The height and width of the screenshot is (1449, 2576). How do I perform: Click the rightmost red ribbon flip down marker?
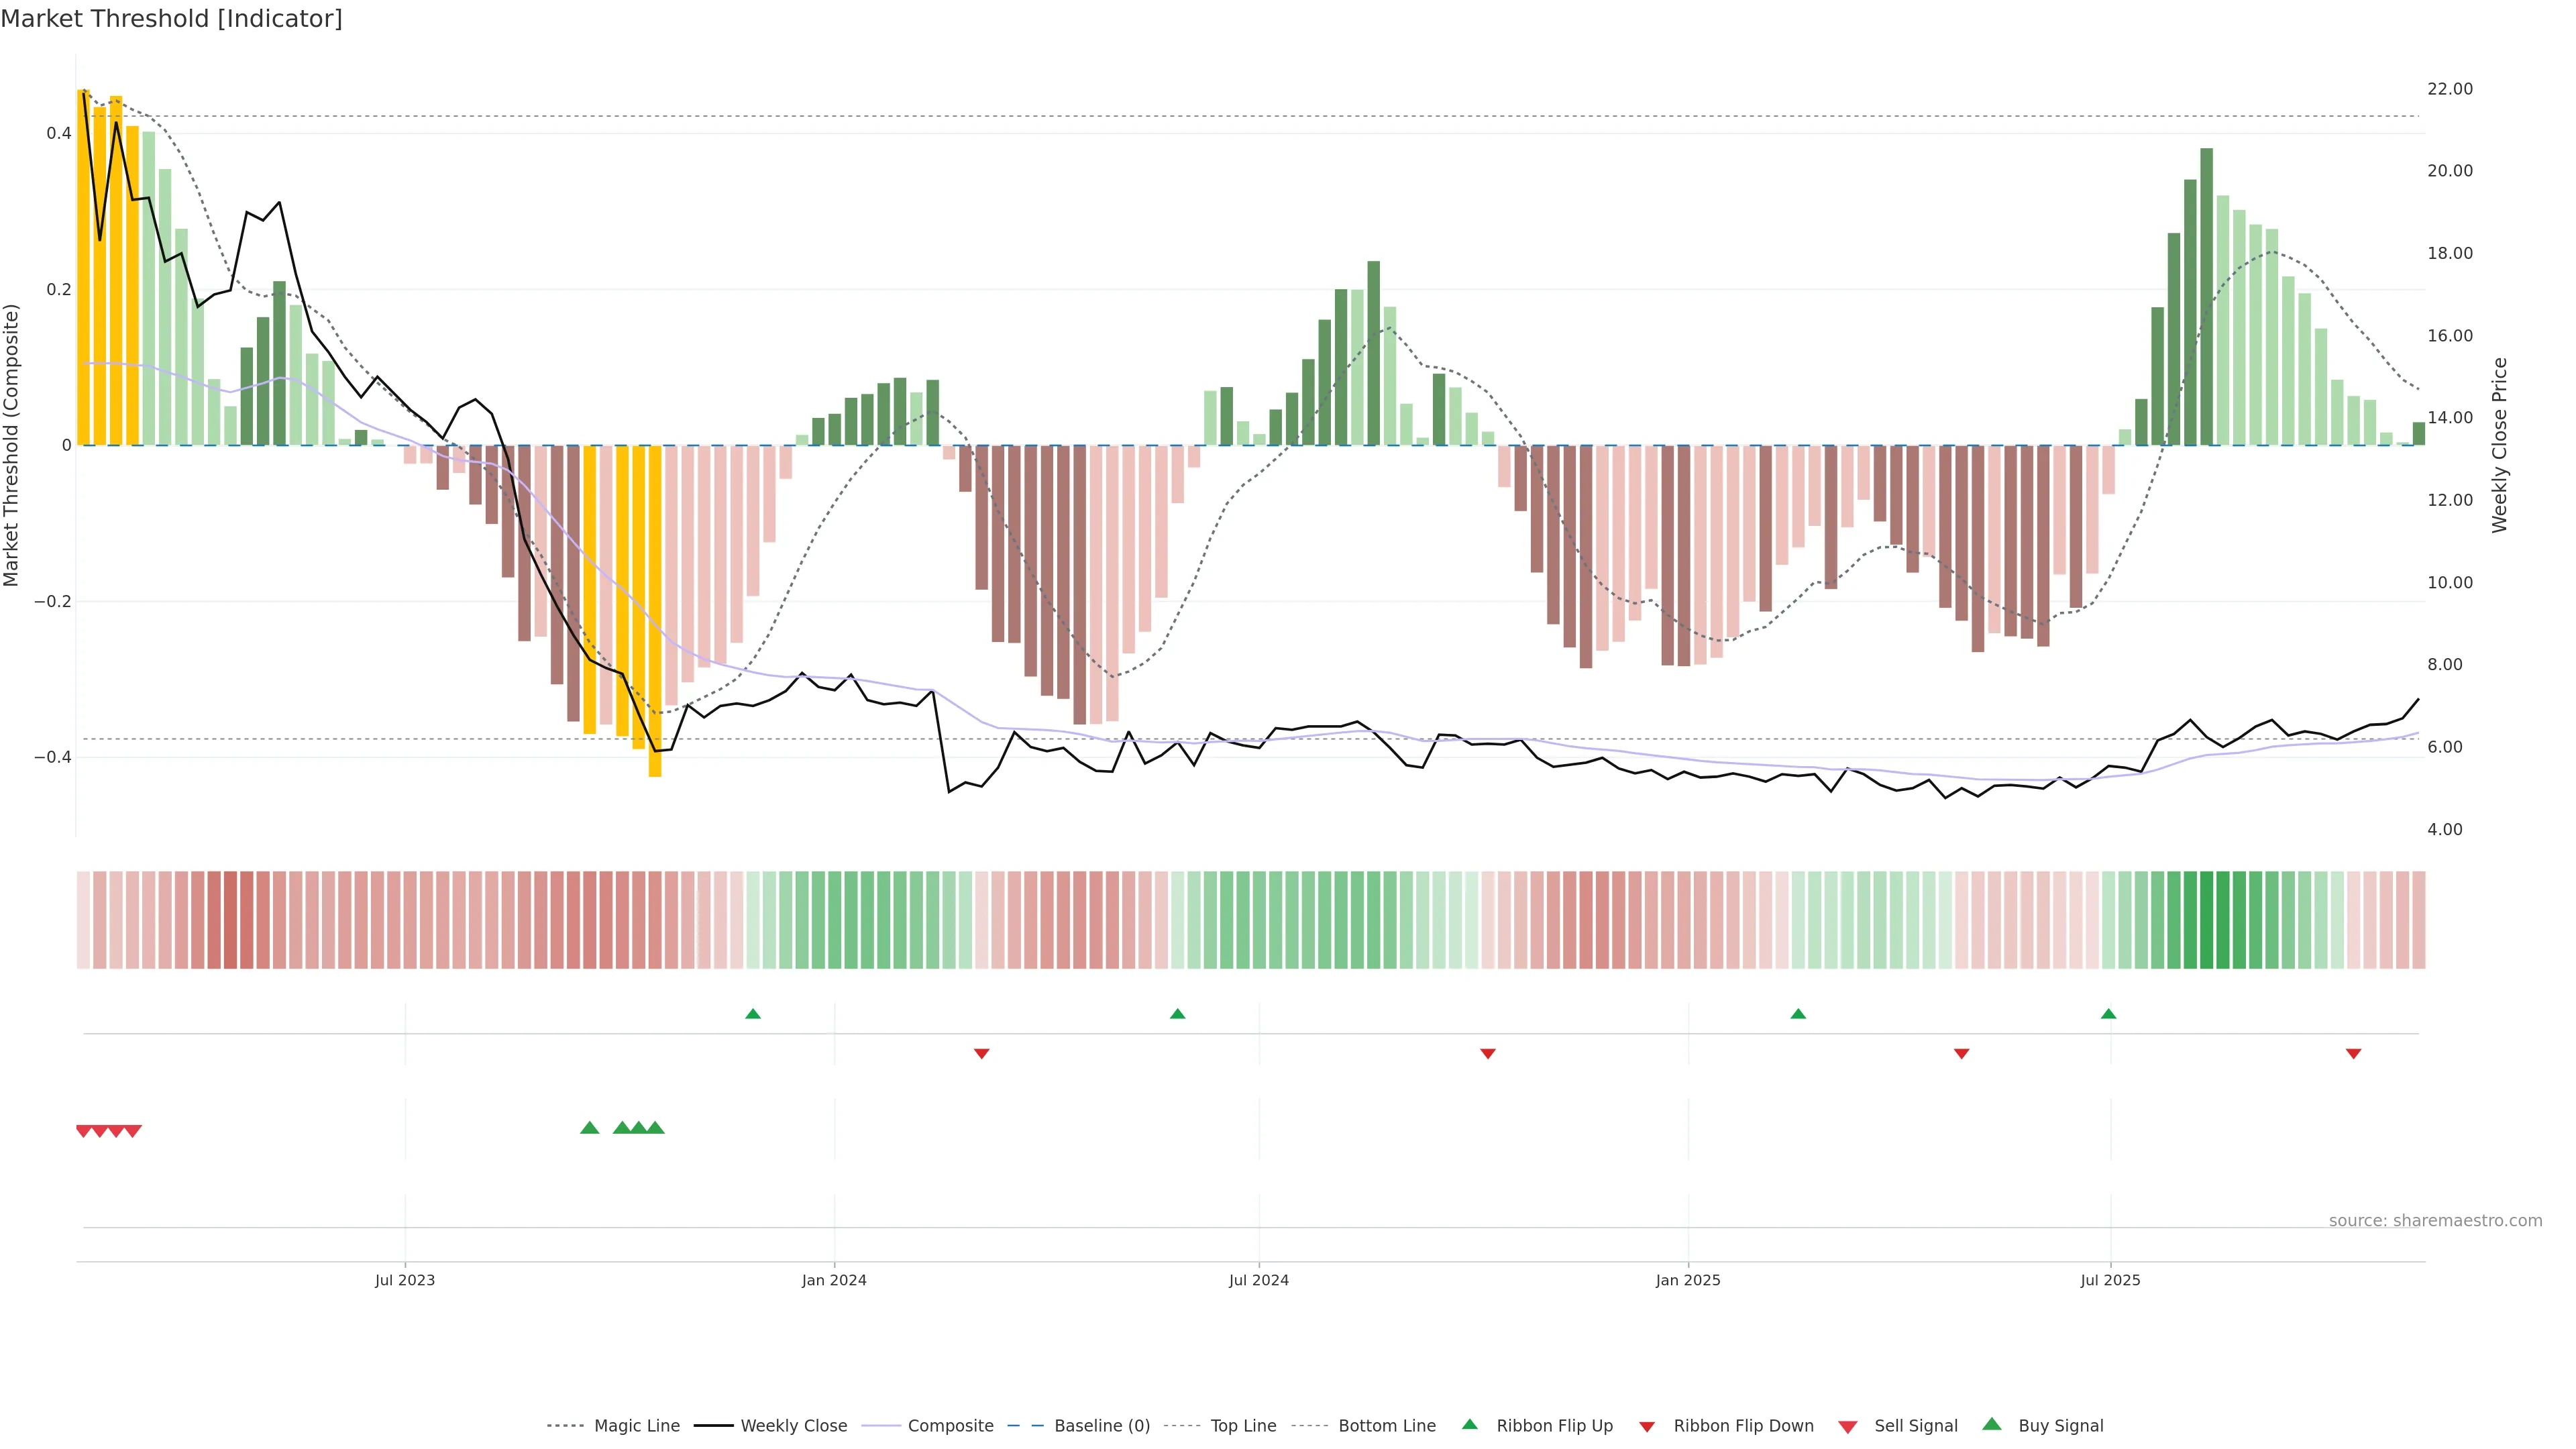point(2353,1054)
